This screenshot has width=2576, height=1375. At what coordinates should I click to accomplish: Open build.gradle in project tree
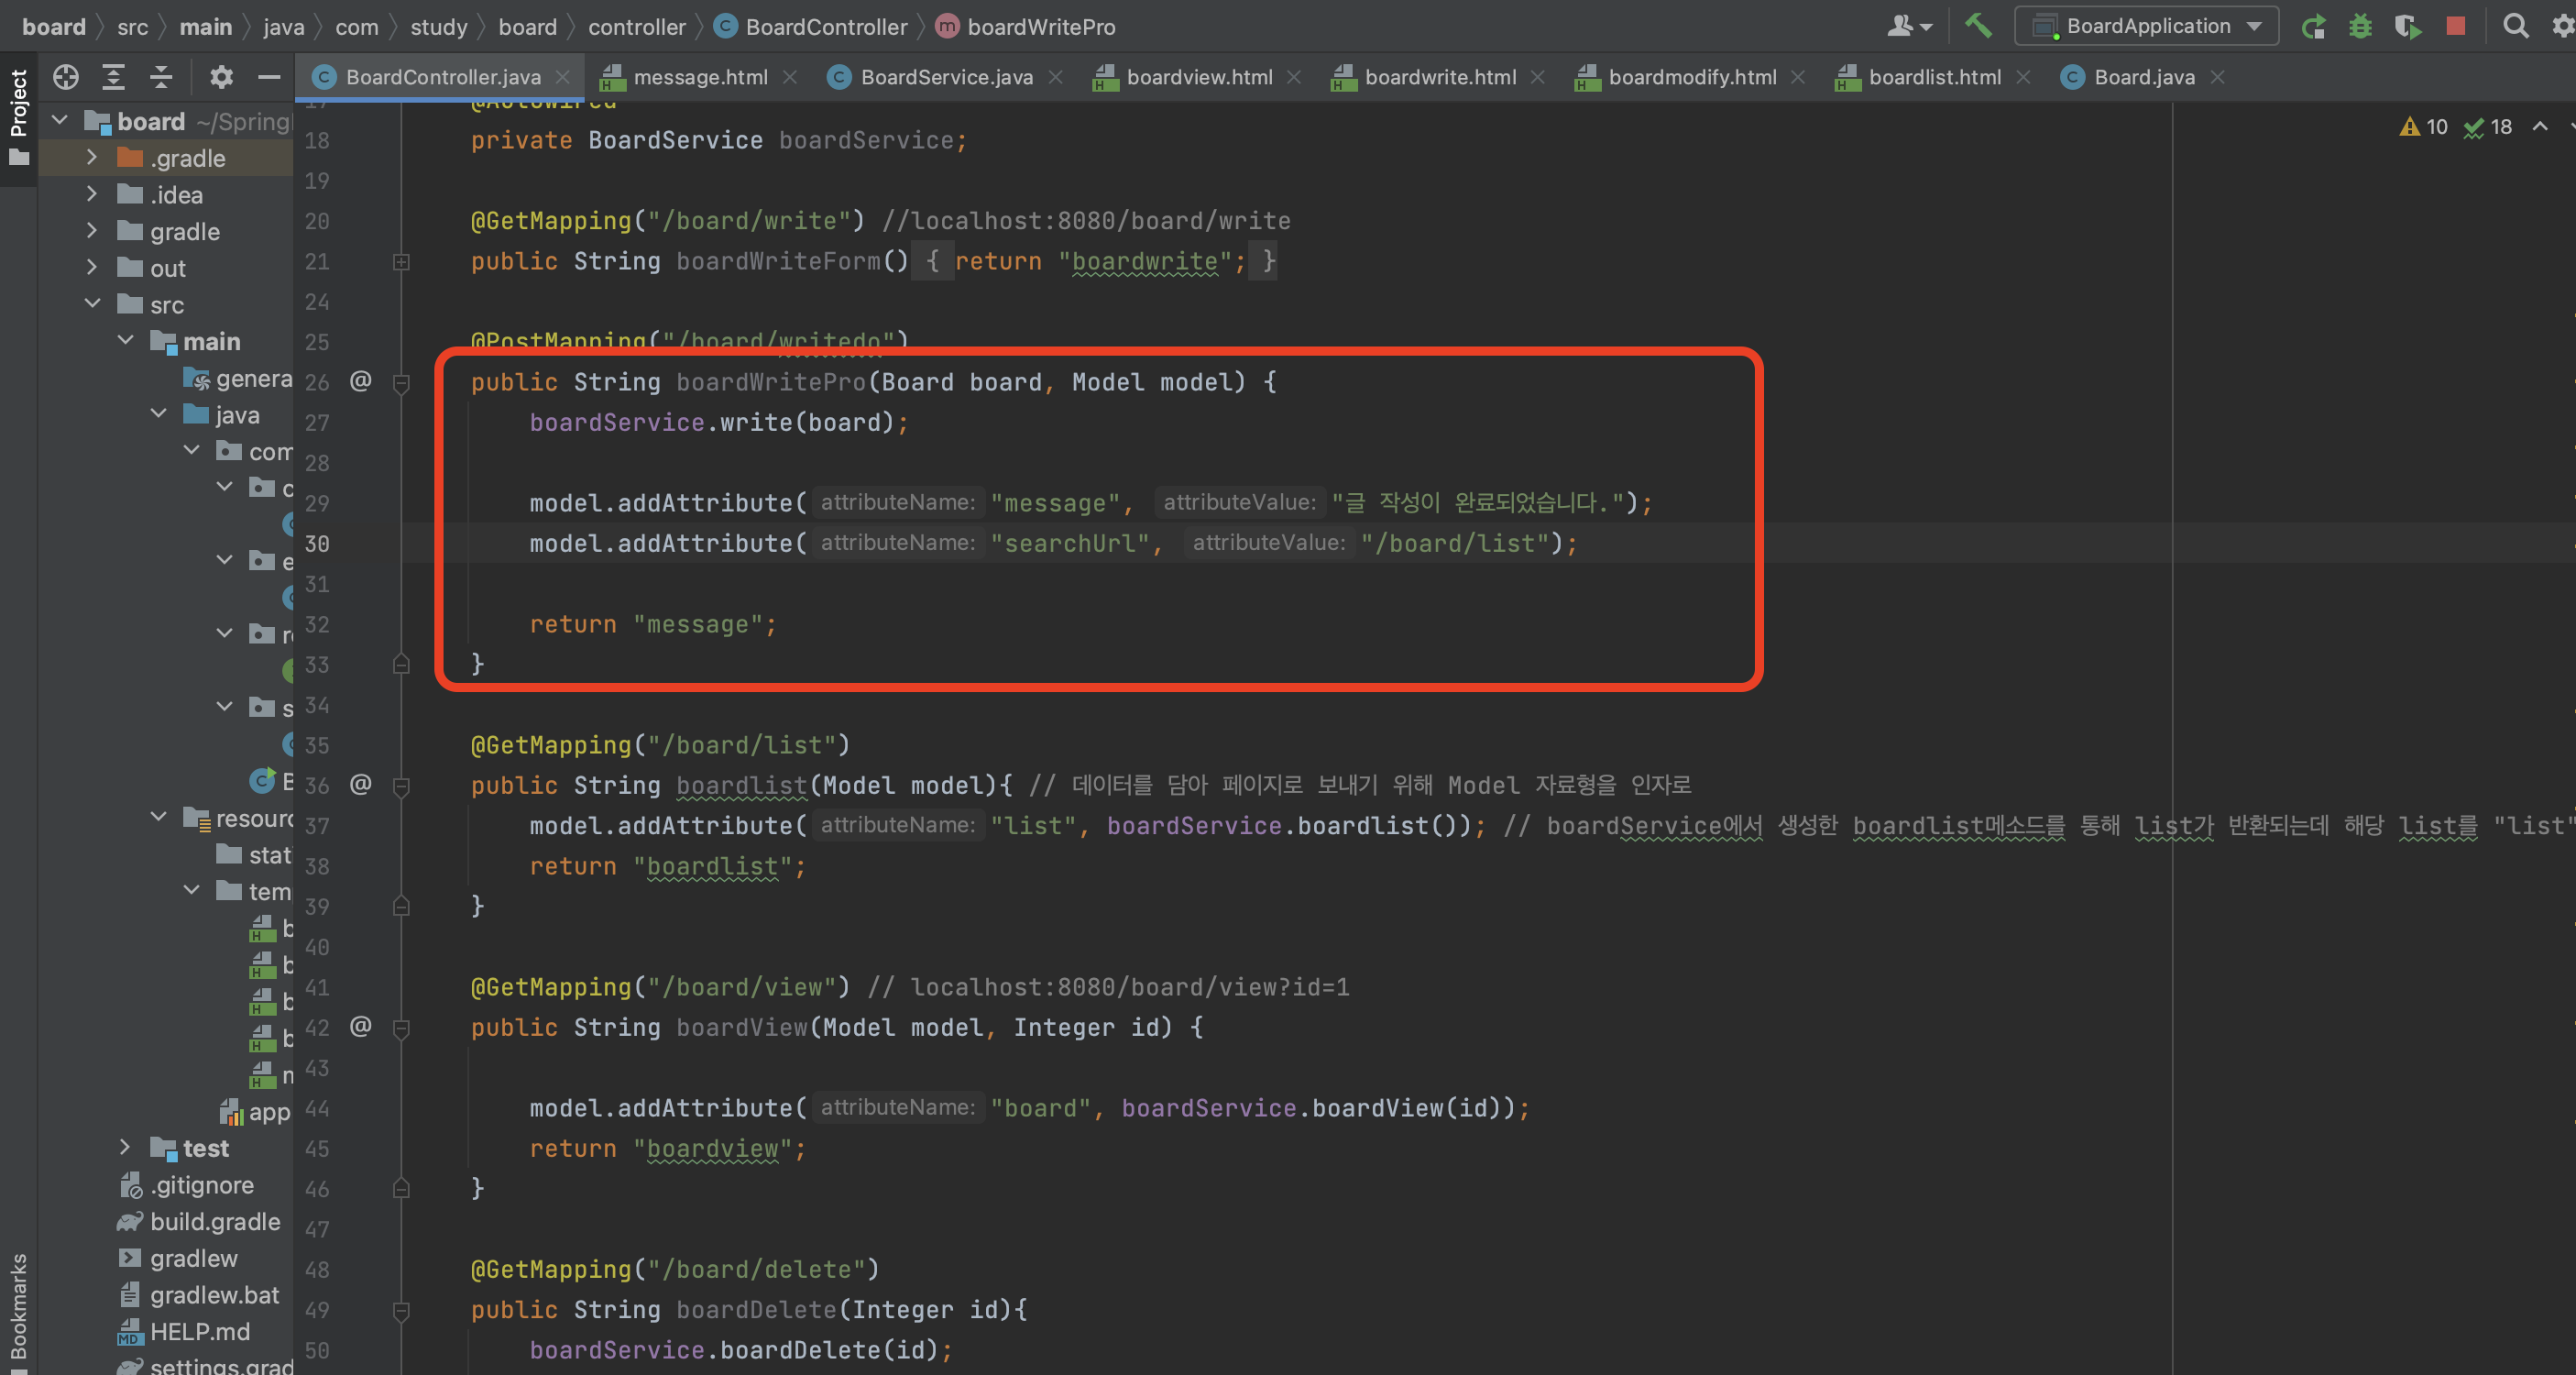pos(214,1221)
